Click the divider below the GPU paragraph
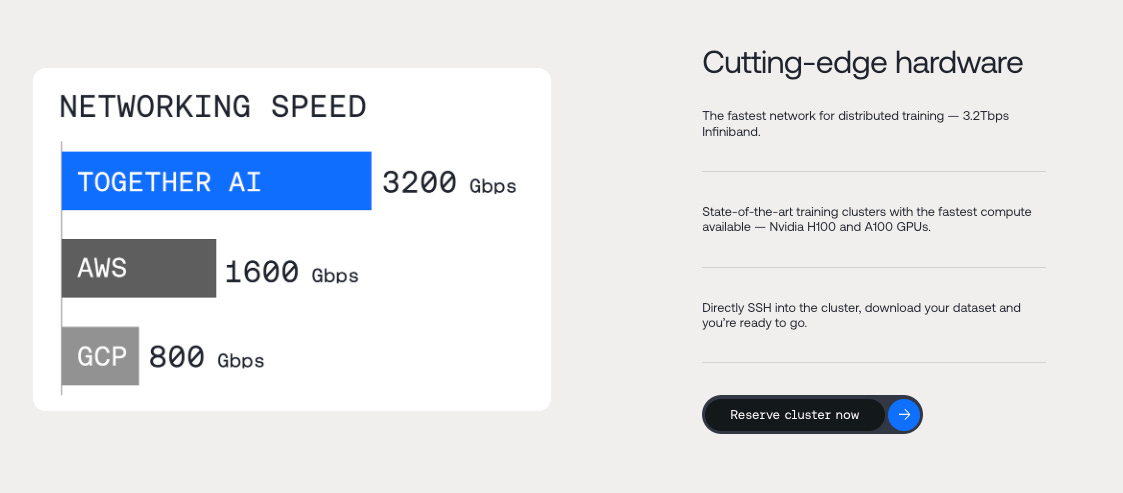 (874, 267)
